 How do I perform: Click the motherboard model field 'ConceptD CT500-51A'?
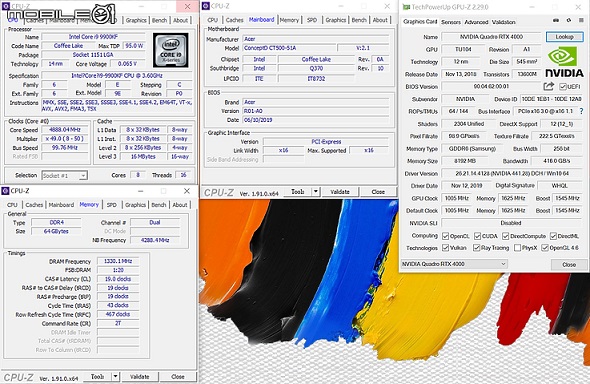(x=289, y=48)
